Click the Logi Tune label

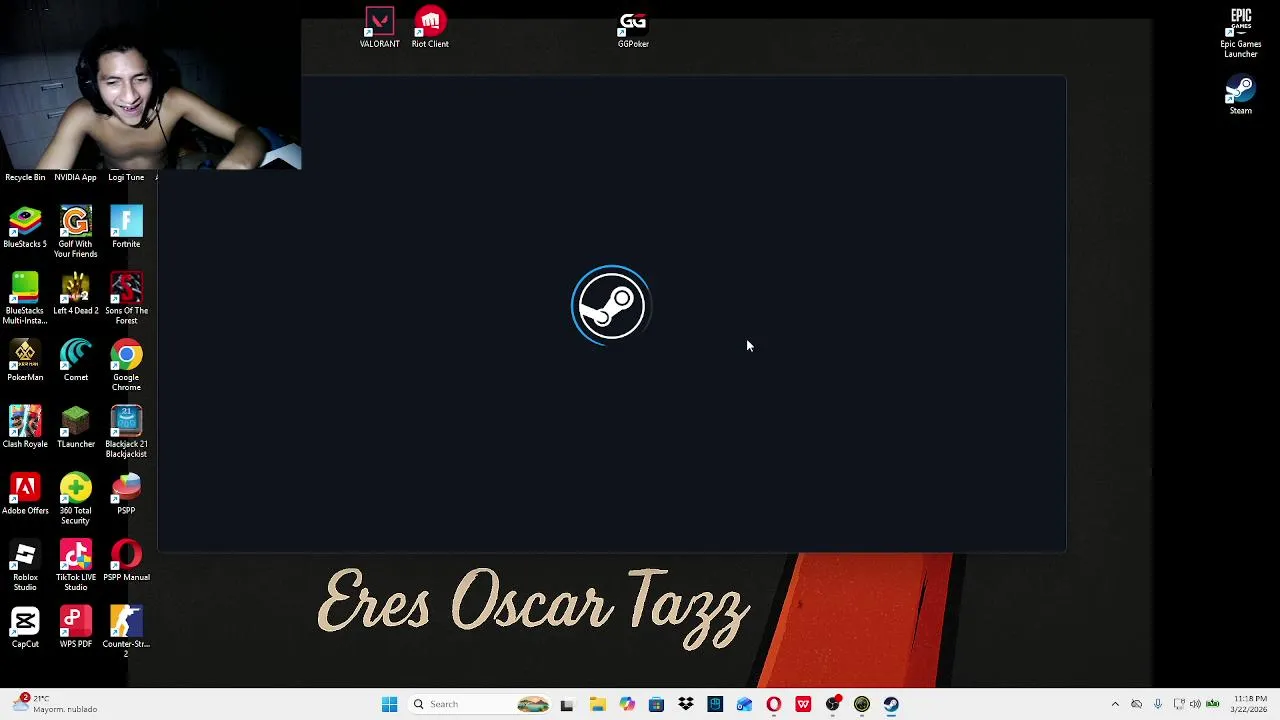tap(126, 177)
